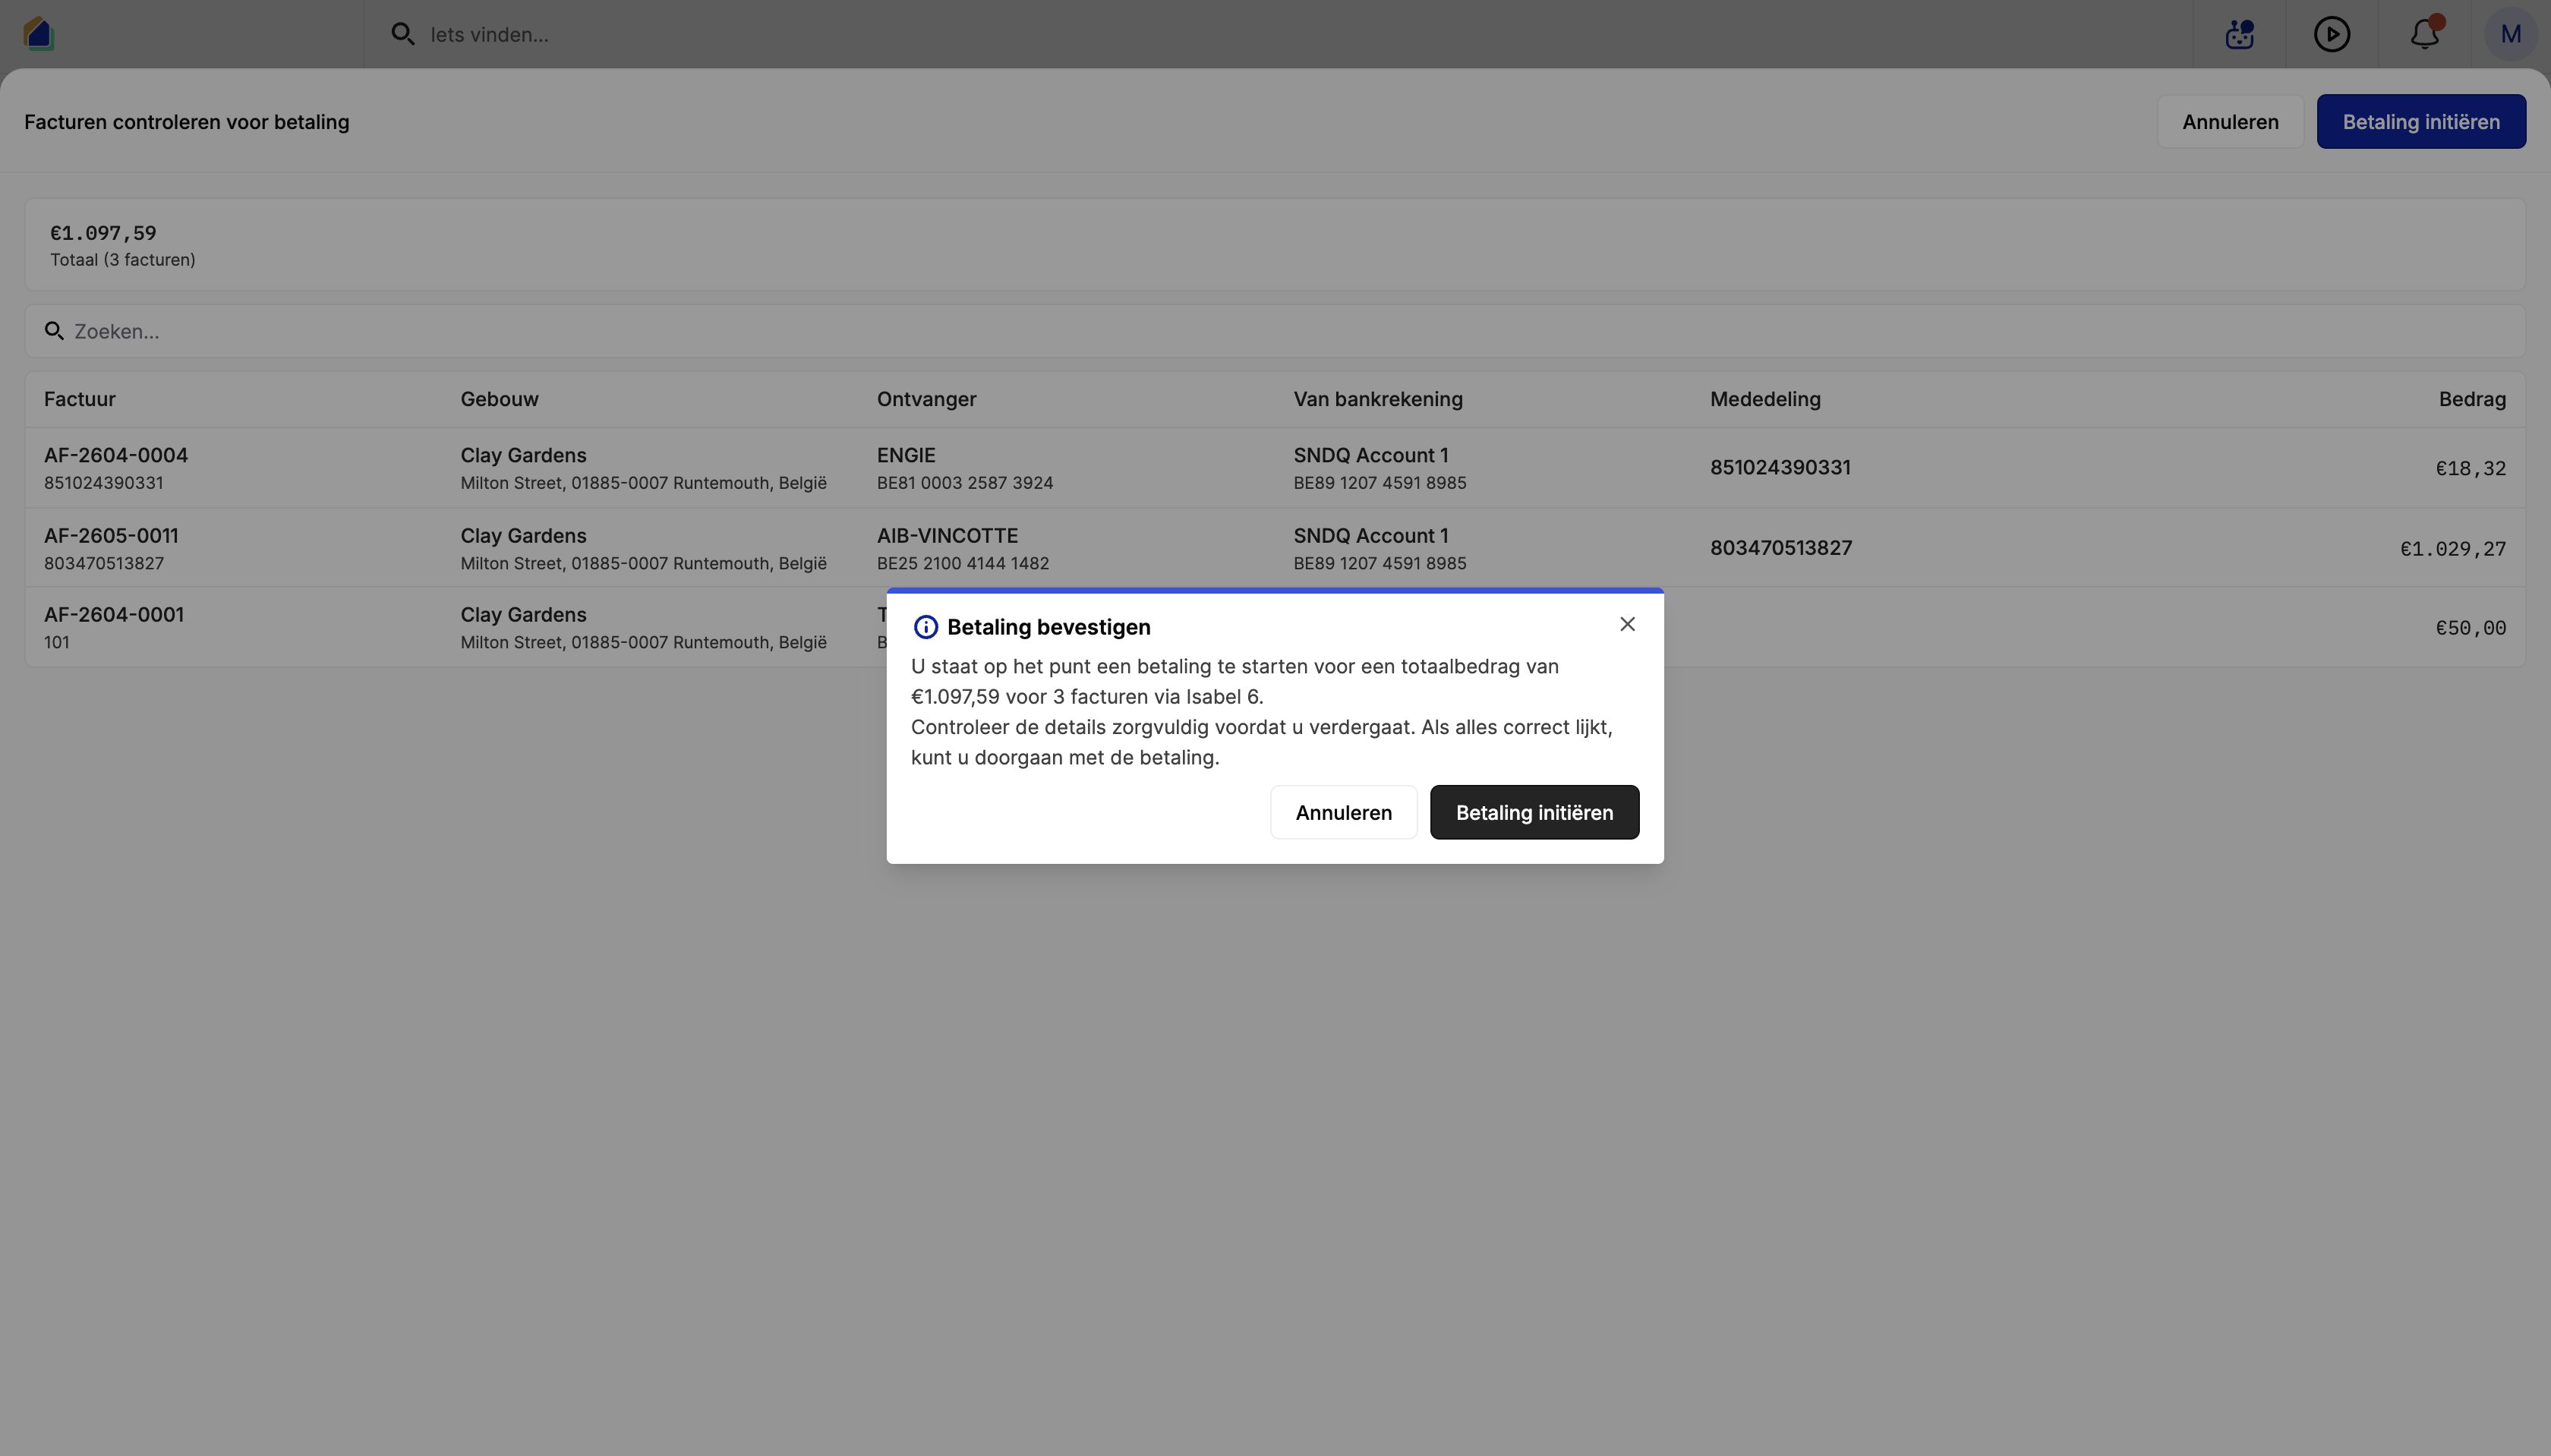The image size is (2551, 1456).
Task: Click Mededeling 803470513827
Action: [x=1781, y=547]
